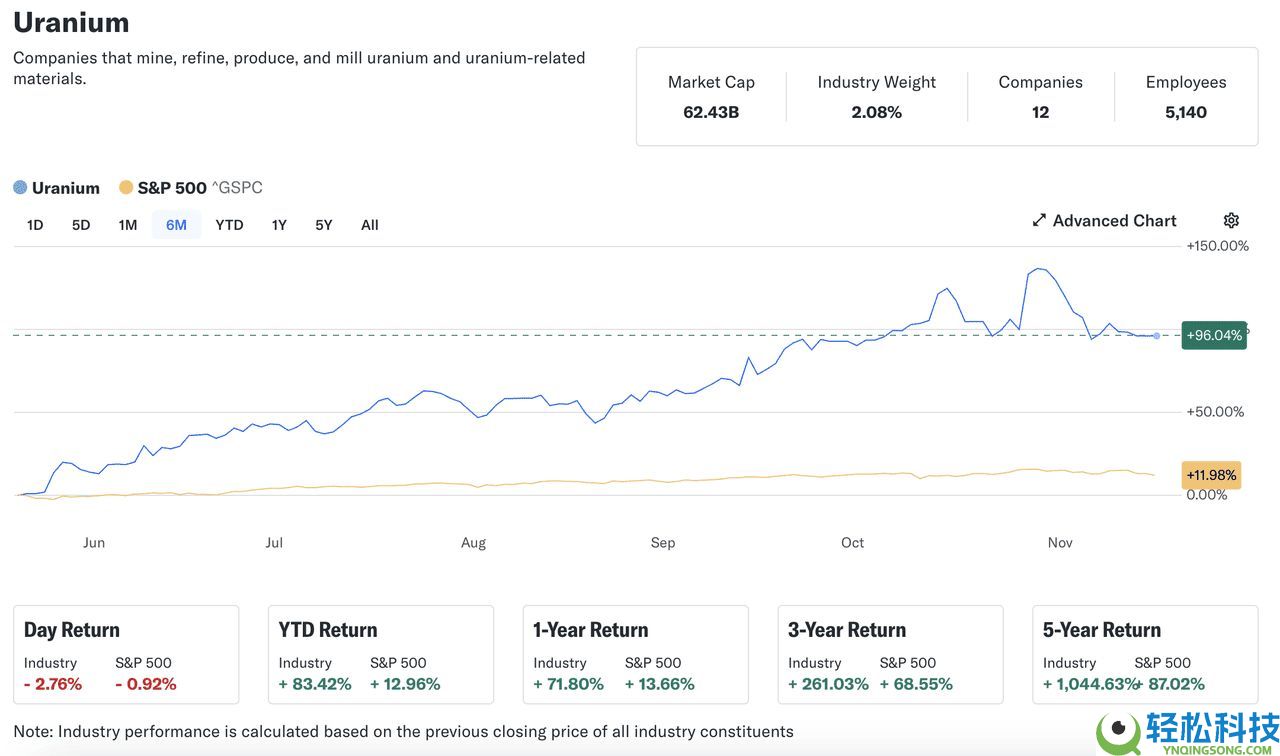Click the Advanced Chart expand arrows icon

1039,221
